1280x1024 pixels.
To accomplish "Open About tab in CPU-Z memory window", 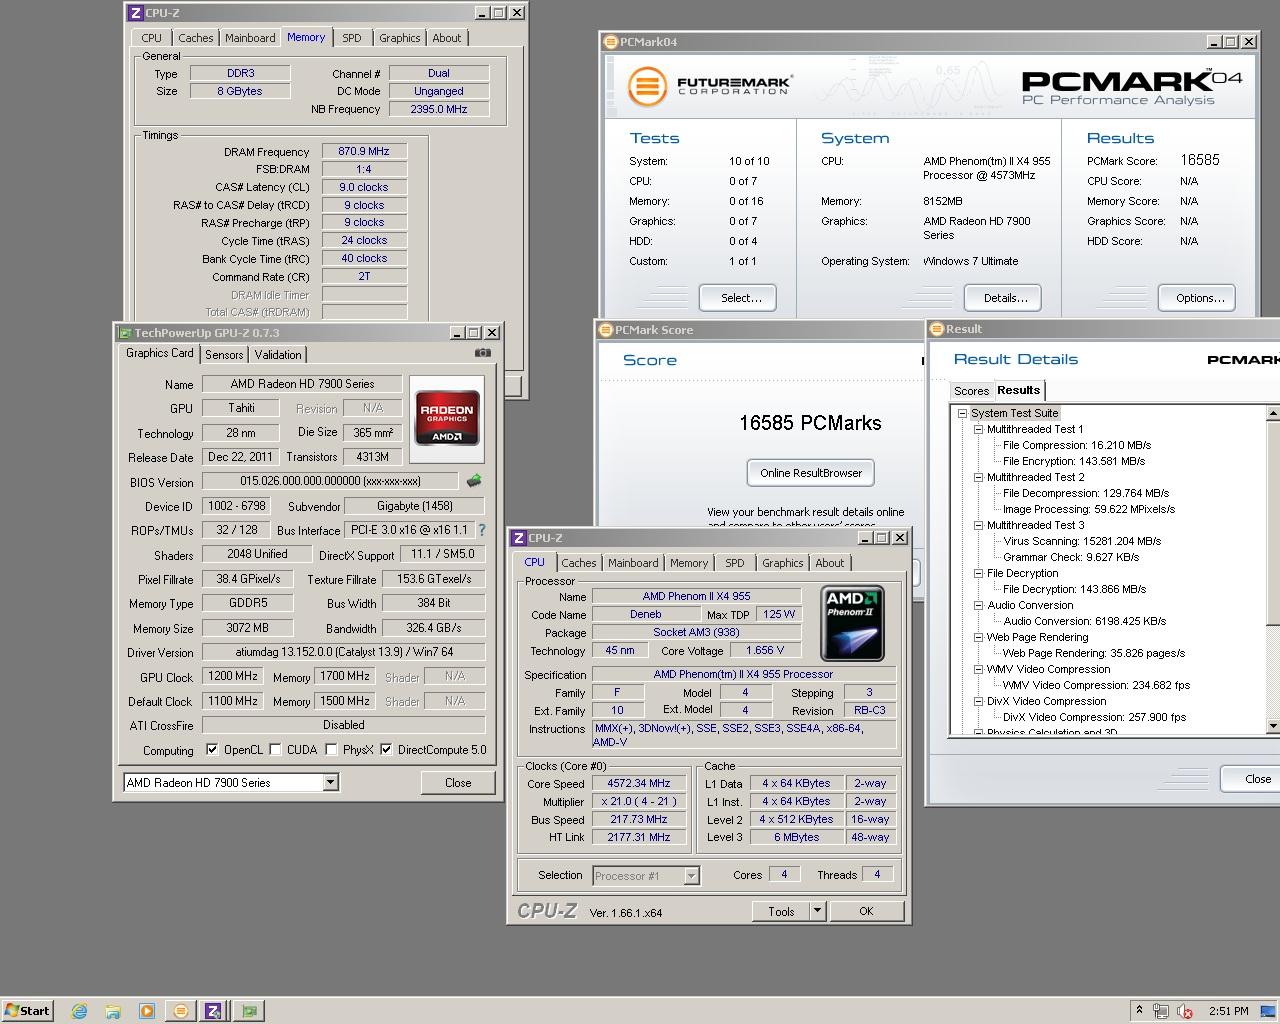I will [447, 38].
